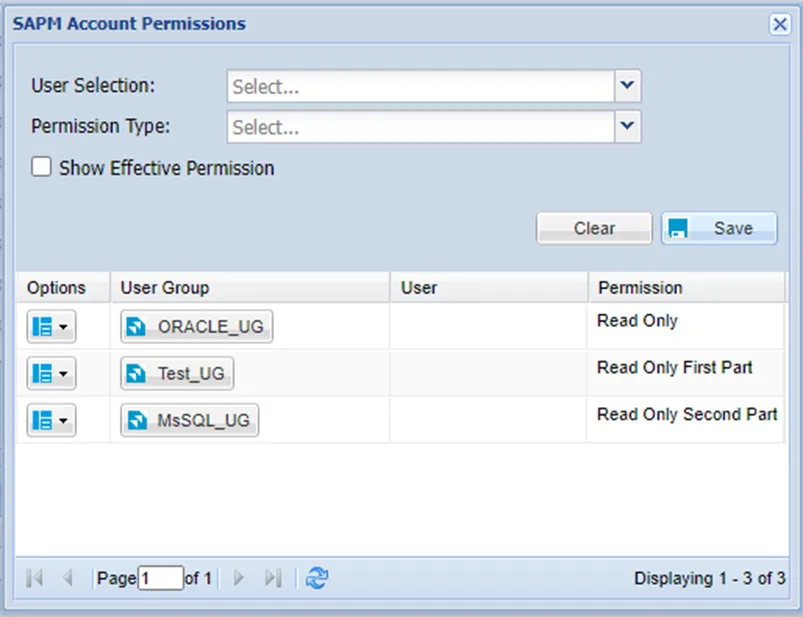Click the page number input box

click(x=160, y=578)
